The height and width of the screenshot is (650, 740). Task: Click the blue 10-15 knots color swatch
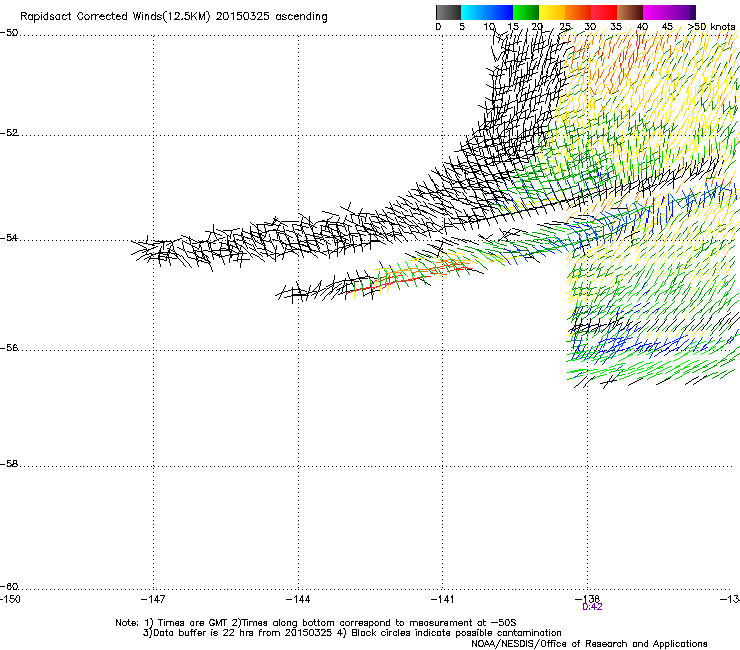pyautogui.click(x=500, y=12)
